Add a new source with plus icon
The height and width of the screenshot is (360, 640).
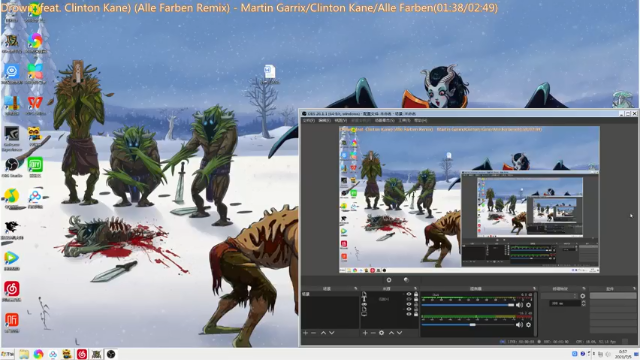tap(365, 333)
